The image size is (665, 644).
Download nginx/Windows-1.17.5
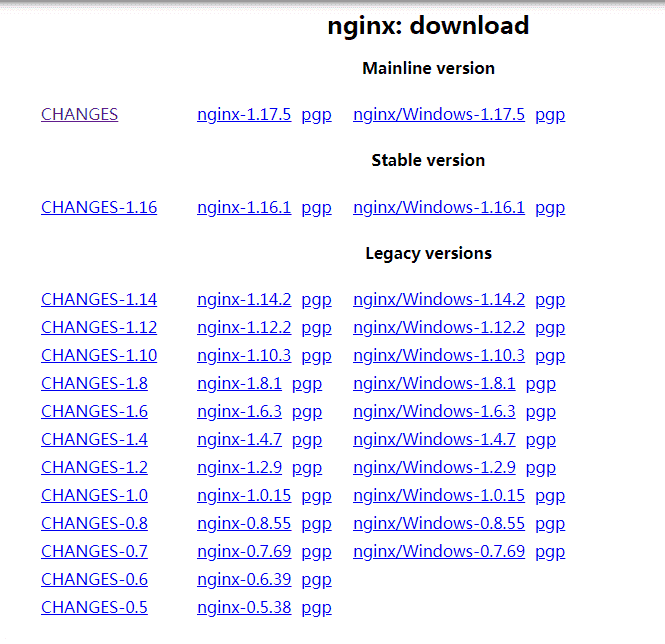click(x=439, y=115)
